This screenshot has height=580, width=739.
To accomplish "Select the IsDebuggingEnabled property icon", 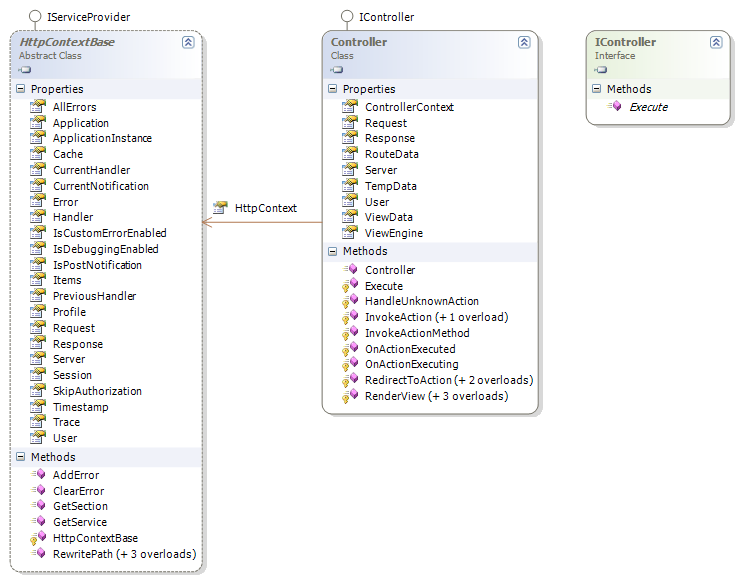I will [x=38, y=248].
